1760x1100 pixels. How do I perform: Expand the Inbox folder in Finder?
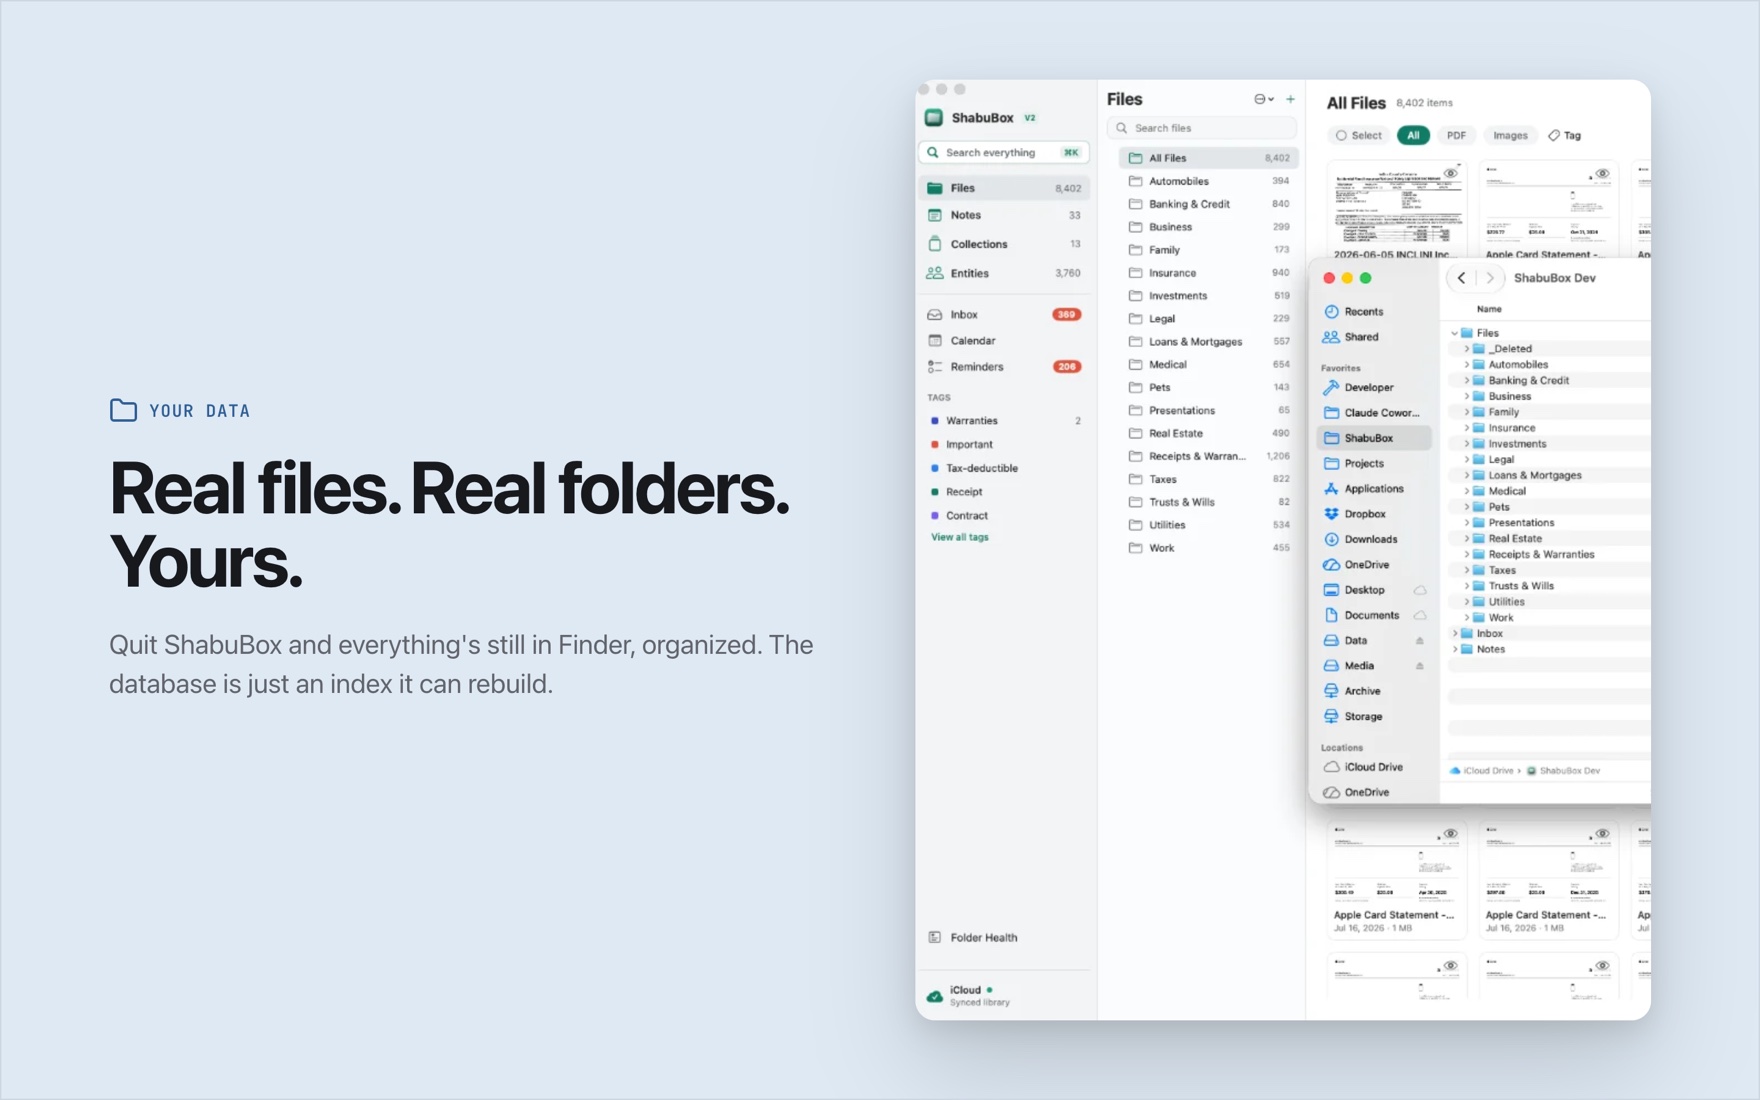1454,634
